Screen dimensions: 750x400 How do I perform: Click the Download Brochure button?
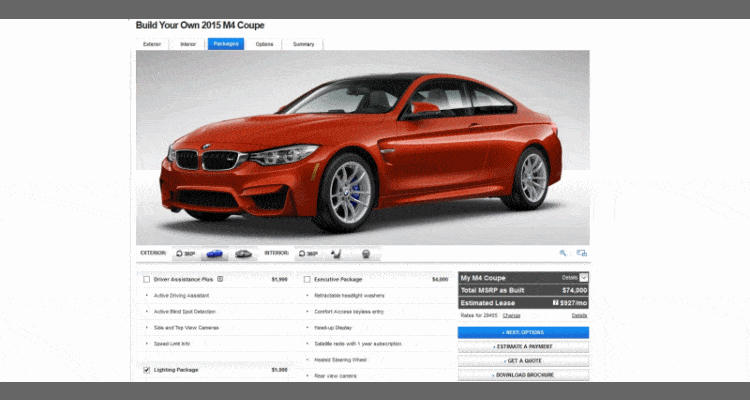click(523, 375)
